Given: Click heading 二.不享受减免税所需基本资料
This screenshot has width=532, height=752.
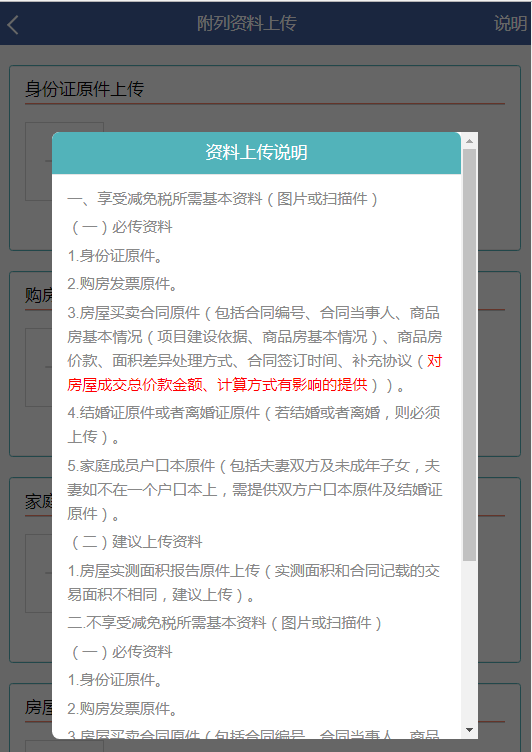Looking at the screenshot, I should 225,623.
